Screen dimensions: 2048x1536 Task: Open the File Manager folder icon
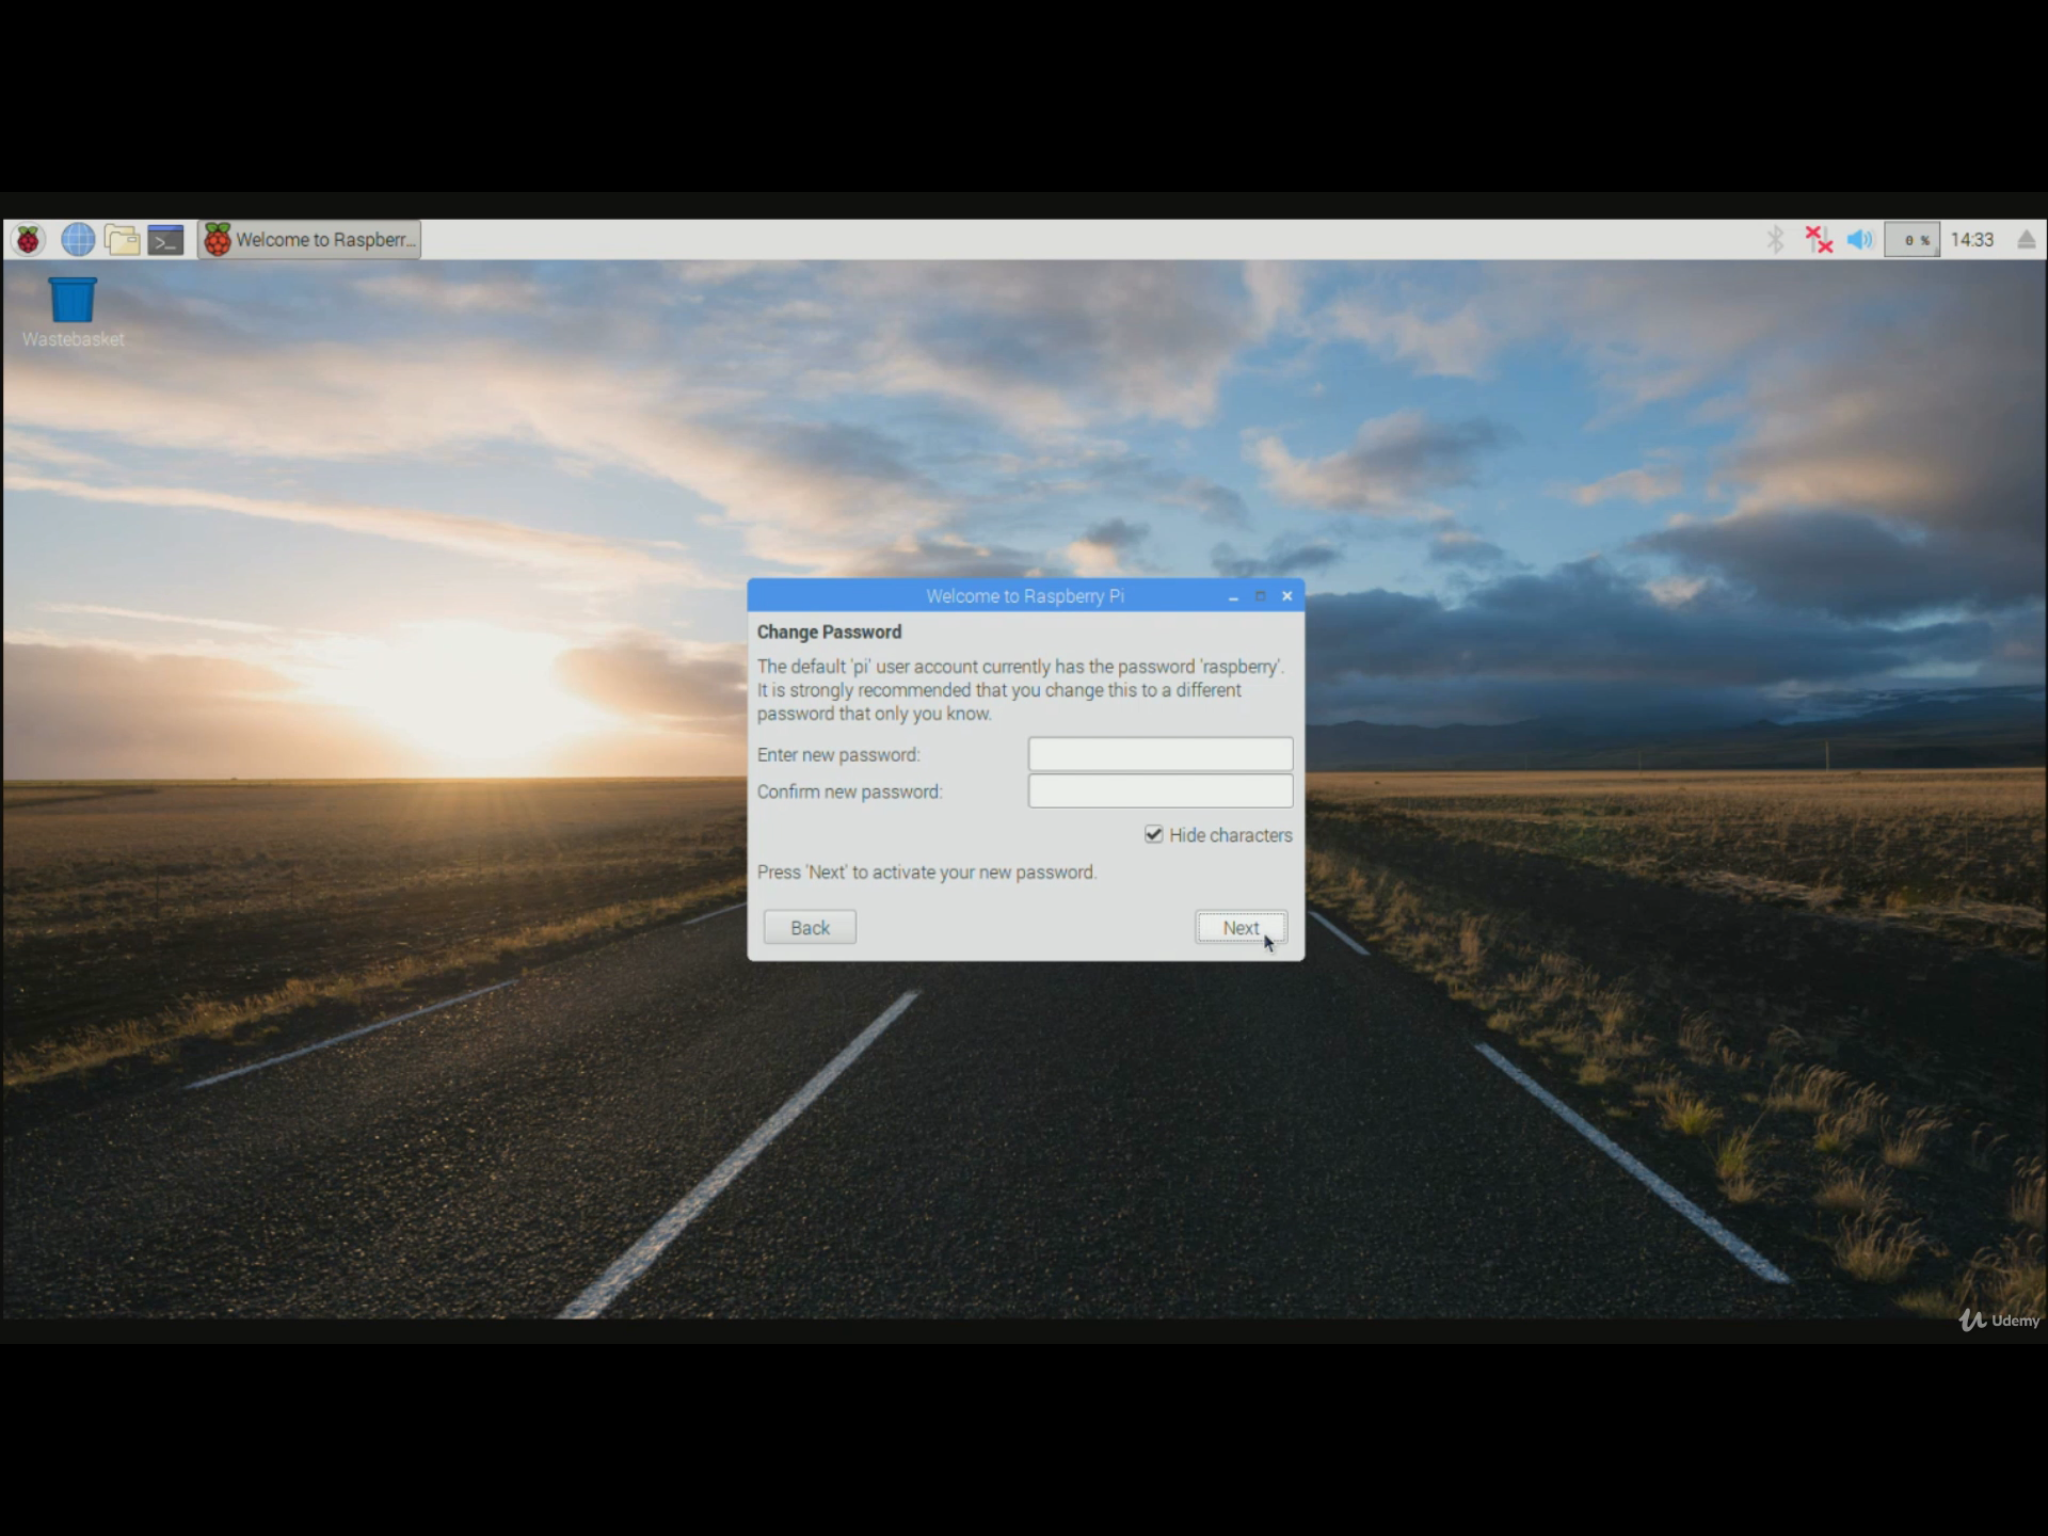tap(122, 240)
